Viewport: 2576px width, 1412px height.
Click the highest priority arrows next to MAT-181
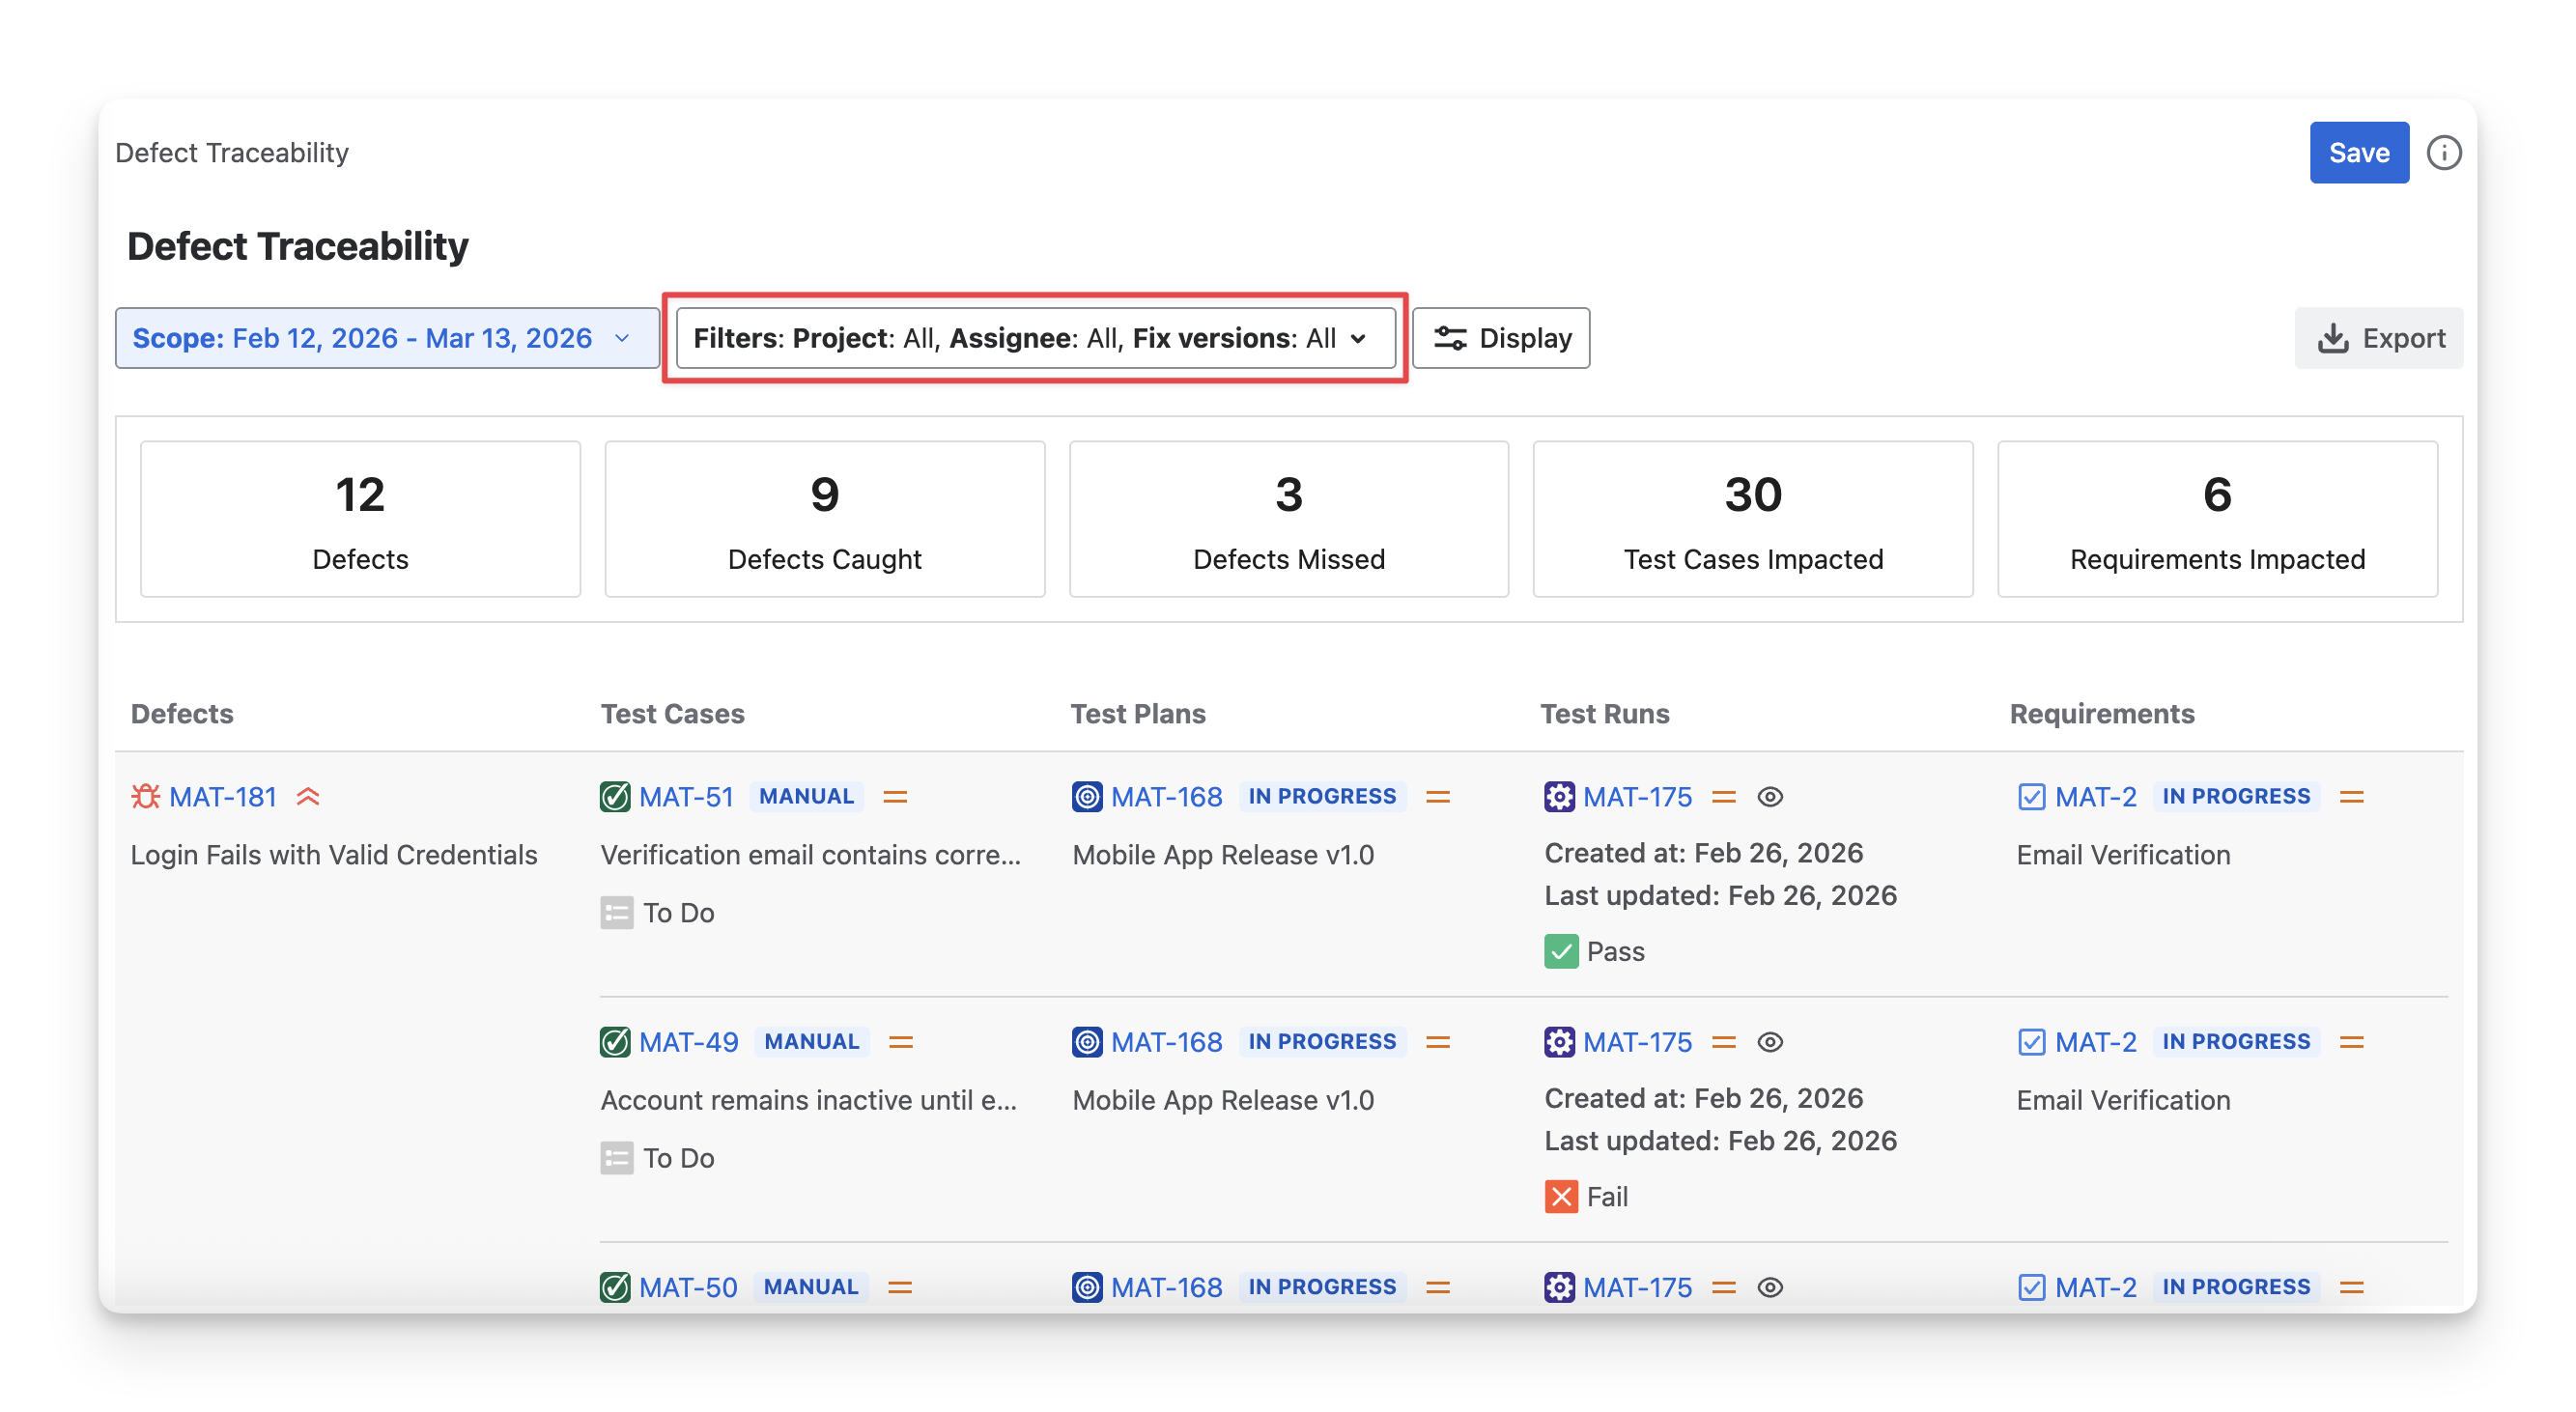coord(308,796)
